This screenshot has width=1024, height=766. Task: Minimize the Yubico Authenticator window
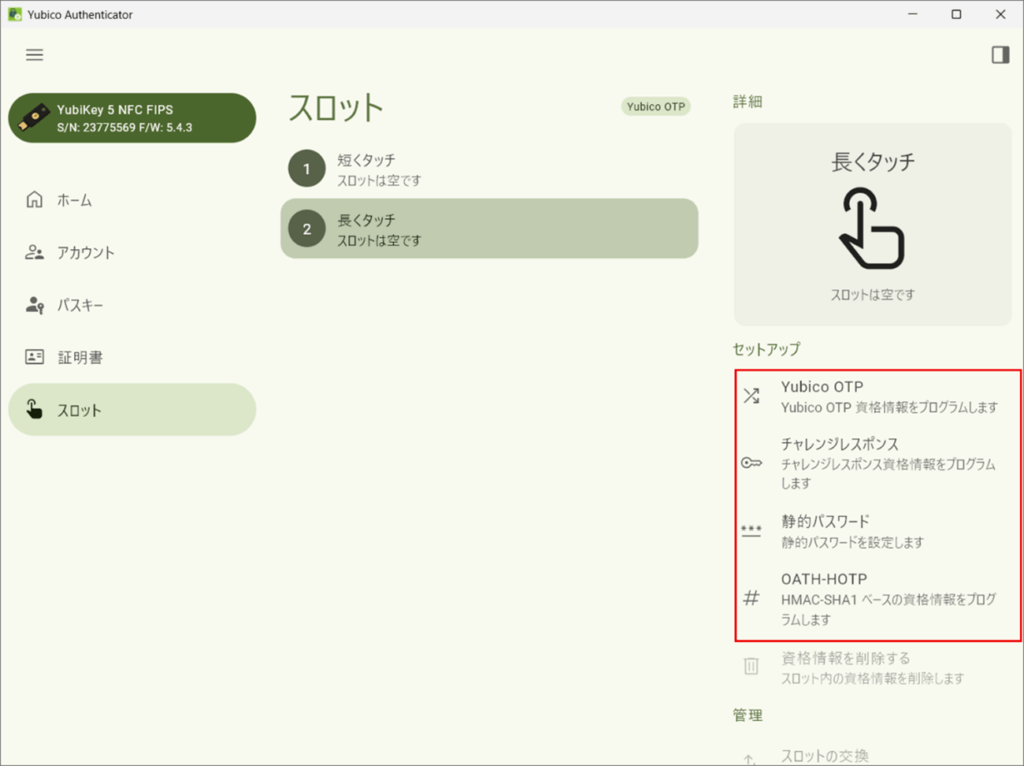[913, 14]
